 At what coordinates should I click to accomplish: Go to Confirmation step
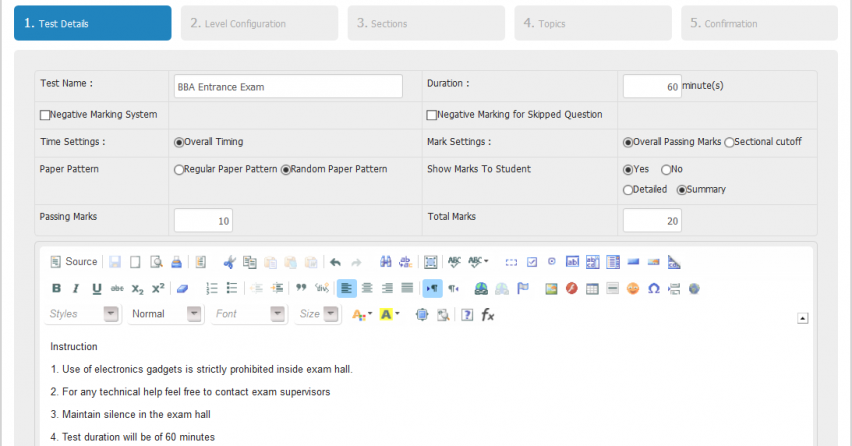point(759,23)
